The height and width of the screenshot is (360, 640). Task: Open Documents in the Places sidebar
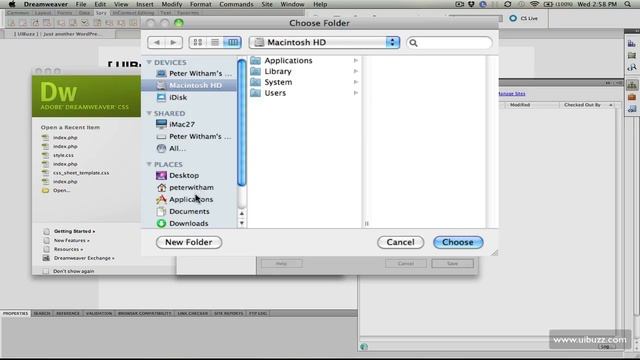(189, 211)
